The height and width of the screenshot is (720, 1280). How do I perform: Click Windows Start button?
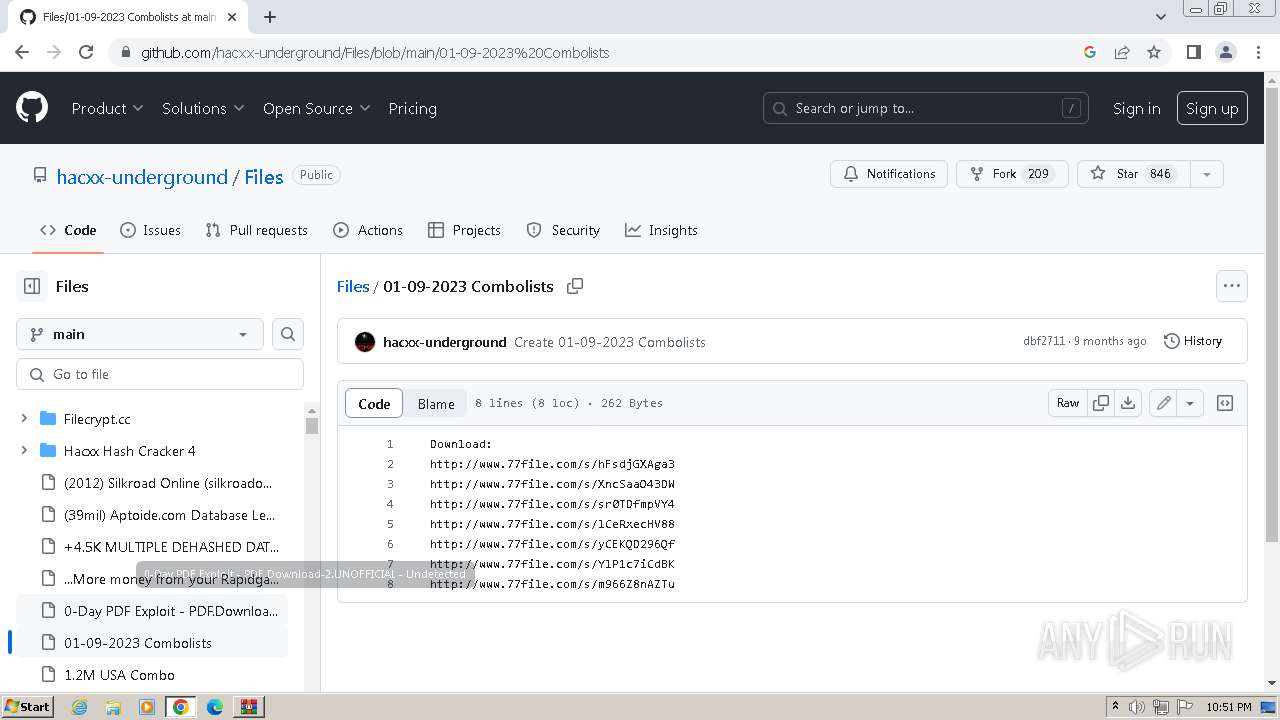point(27,707)
